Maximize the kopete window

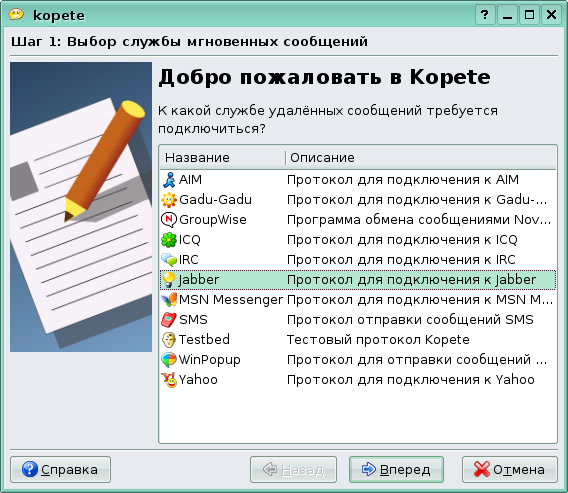(529, 14)
